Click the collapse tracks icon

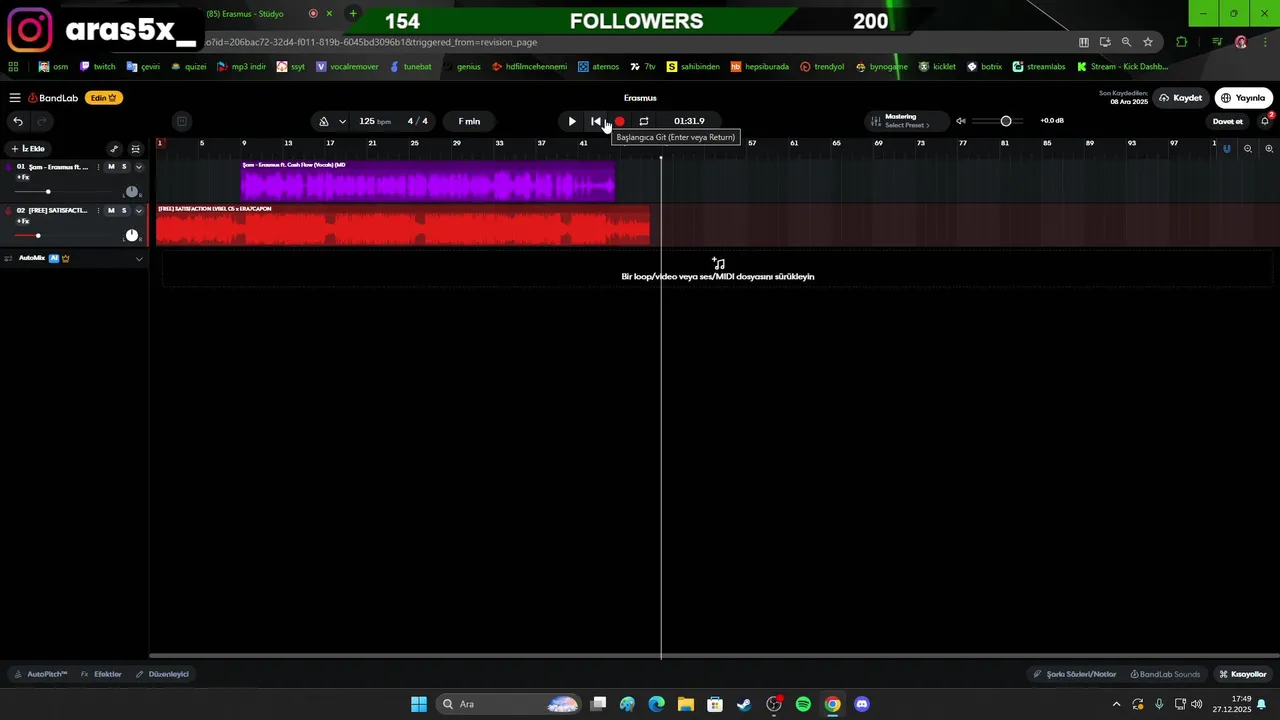(x=135, y=148)
